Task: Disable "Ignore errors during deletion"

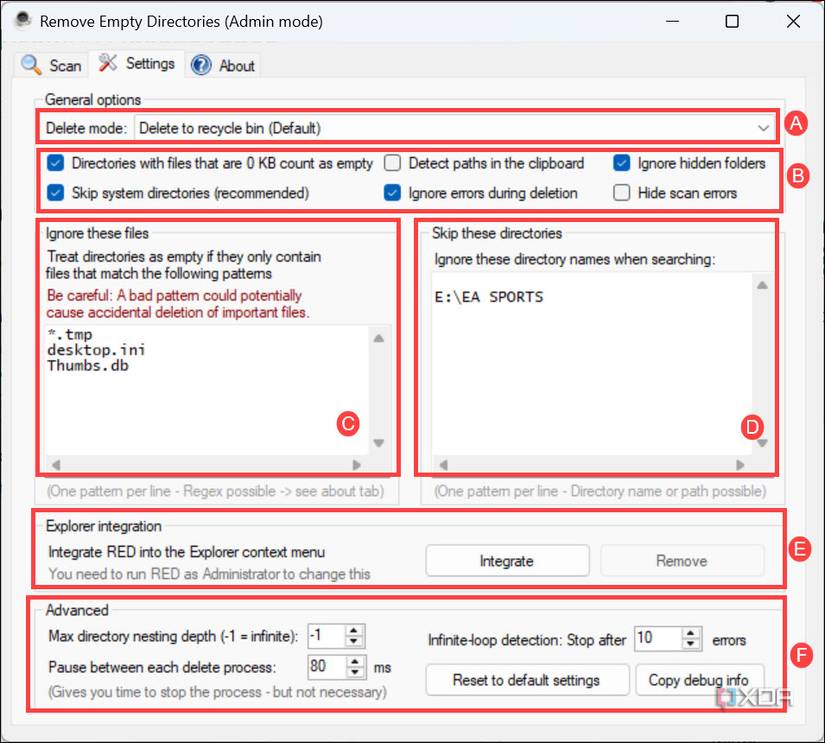Action: (392, 192)
